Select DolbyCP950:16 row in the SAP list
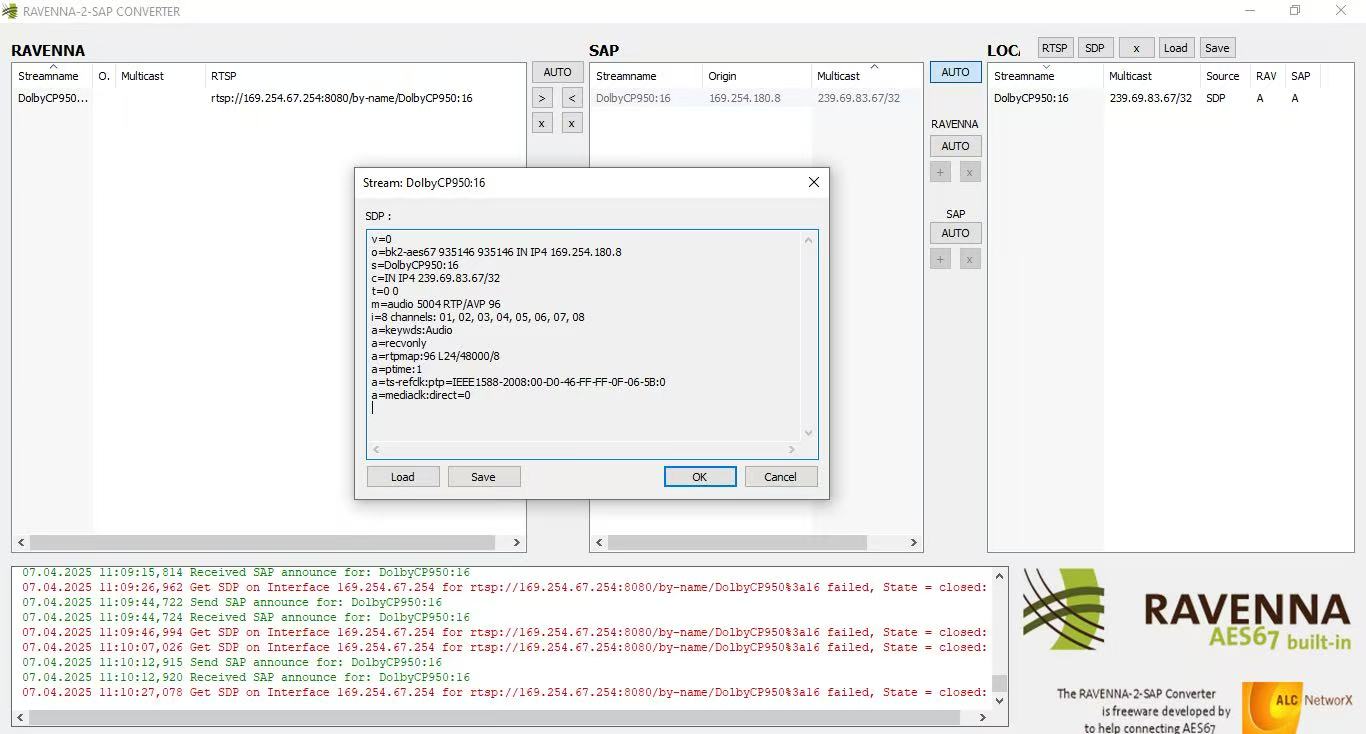This screenshot has width=1366, height=734. tap(756, 98)
